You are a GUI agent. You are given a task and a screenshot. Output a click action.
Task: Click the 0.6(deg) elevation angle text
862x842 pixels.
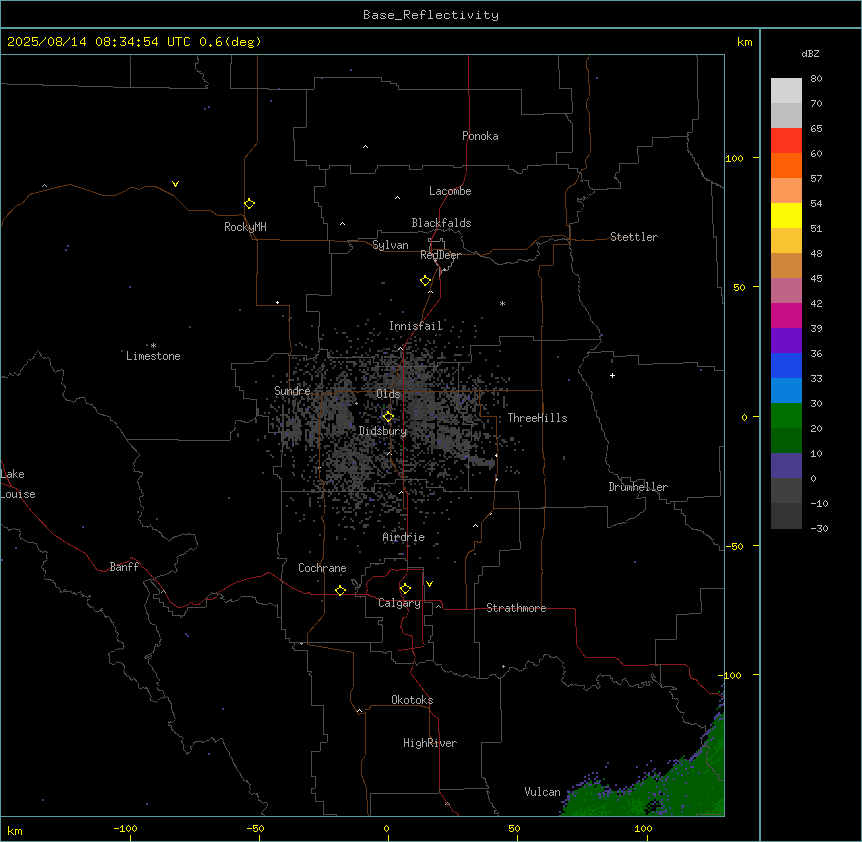(230, 42)
